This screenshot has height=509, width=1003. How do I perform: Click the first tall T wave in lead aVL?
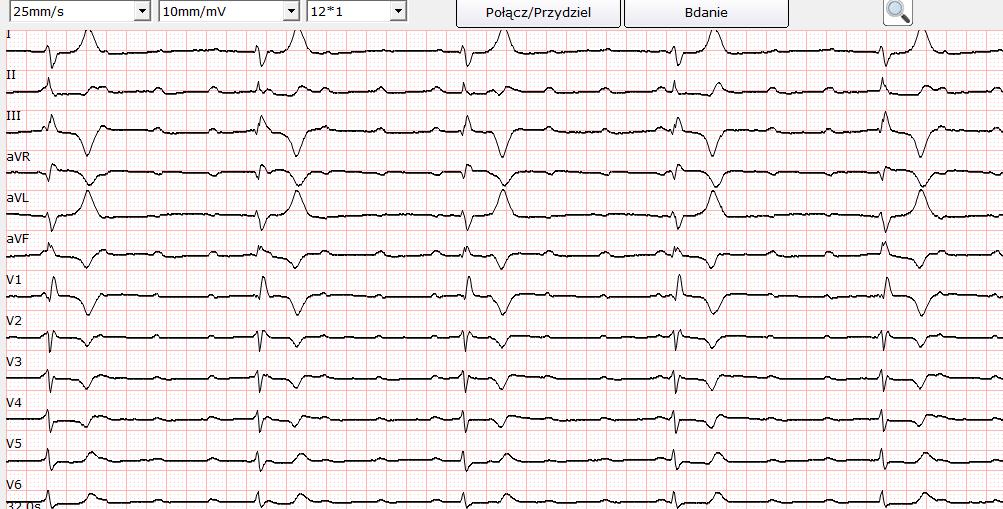pyautogui.click(x=89, y=198)
